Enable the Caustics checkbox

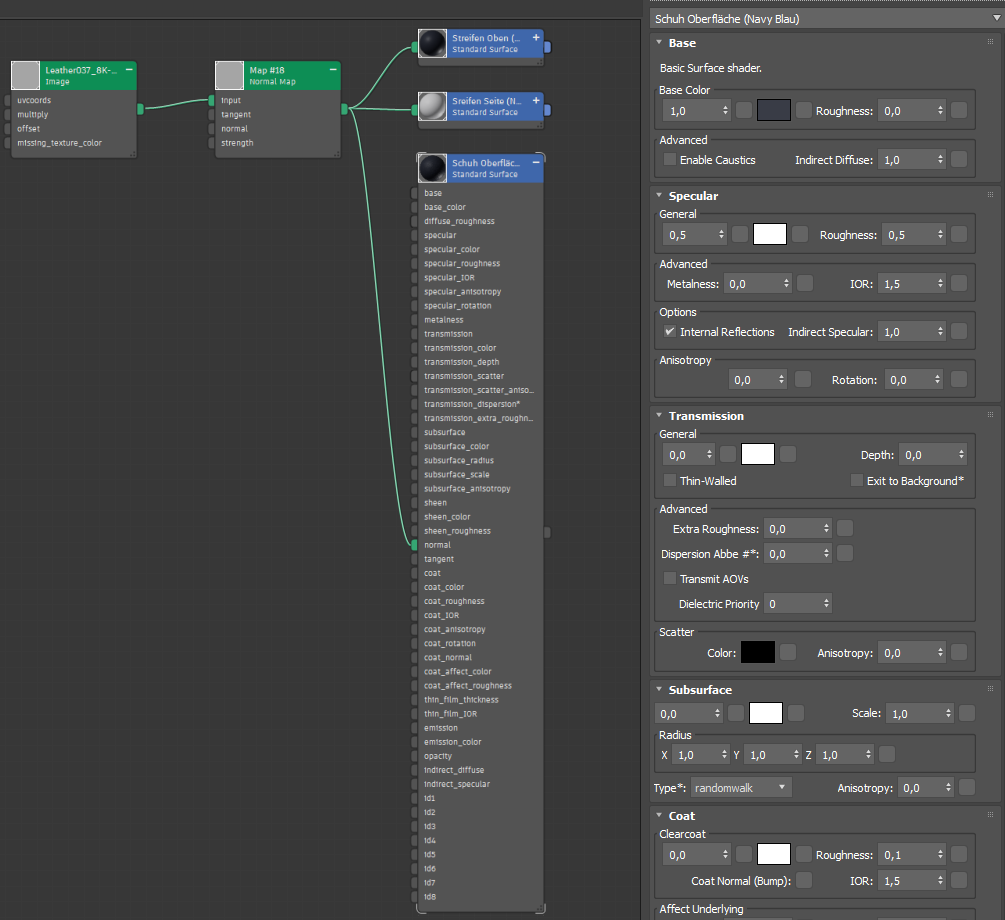coord(670,160)
